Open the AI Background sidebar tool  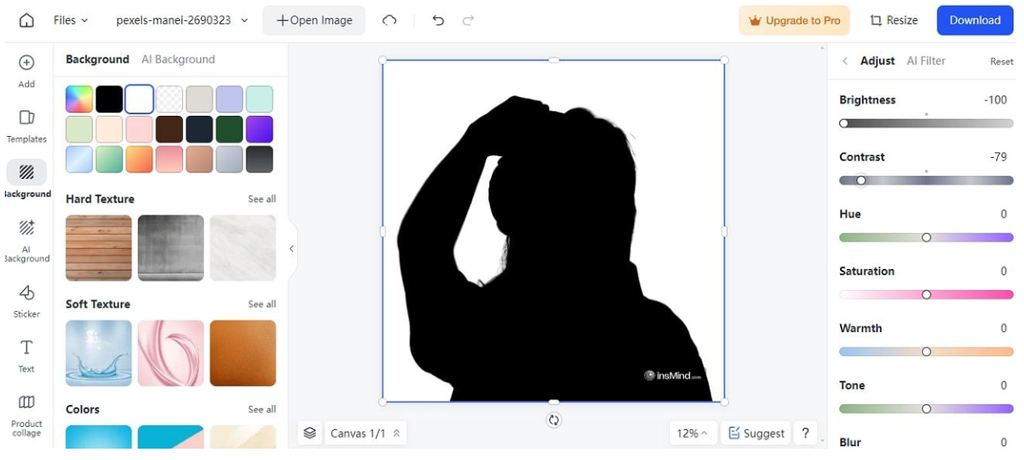pyautogui.click(x=26, y=240)
